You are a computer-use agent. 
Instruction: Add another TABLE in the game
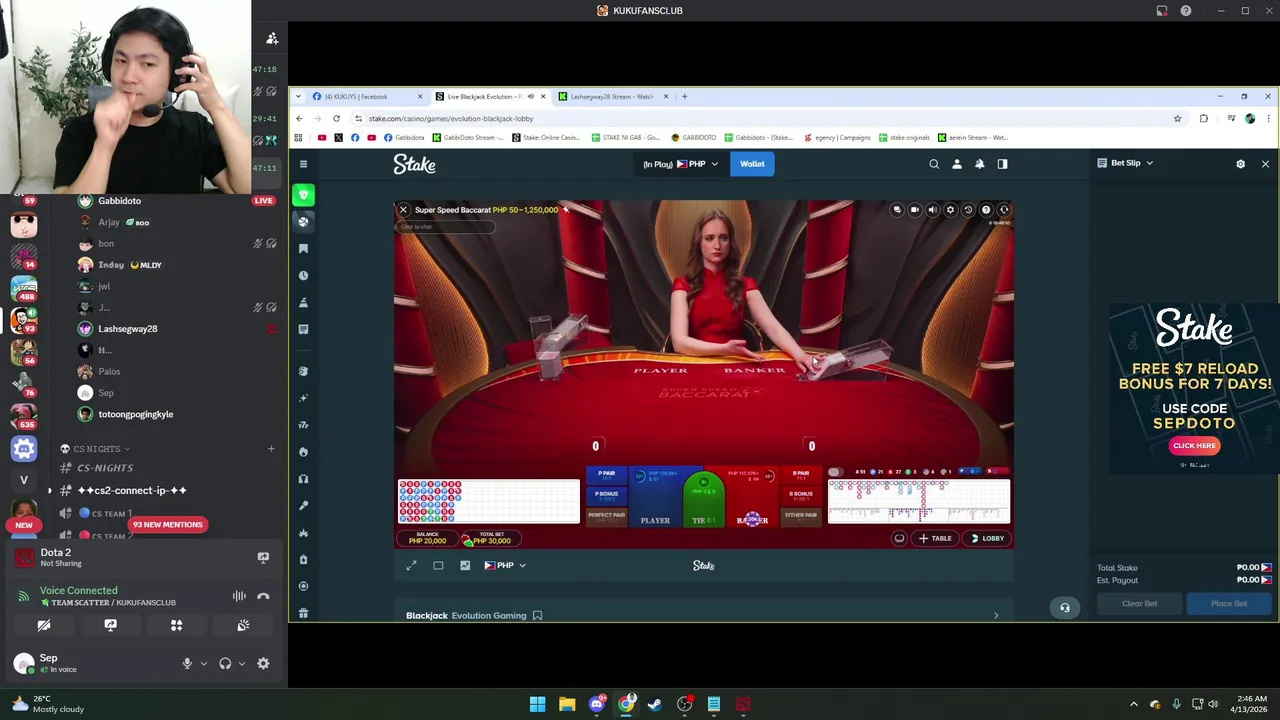935,539
